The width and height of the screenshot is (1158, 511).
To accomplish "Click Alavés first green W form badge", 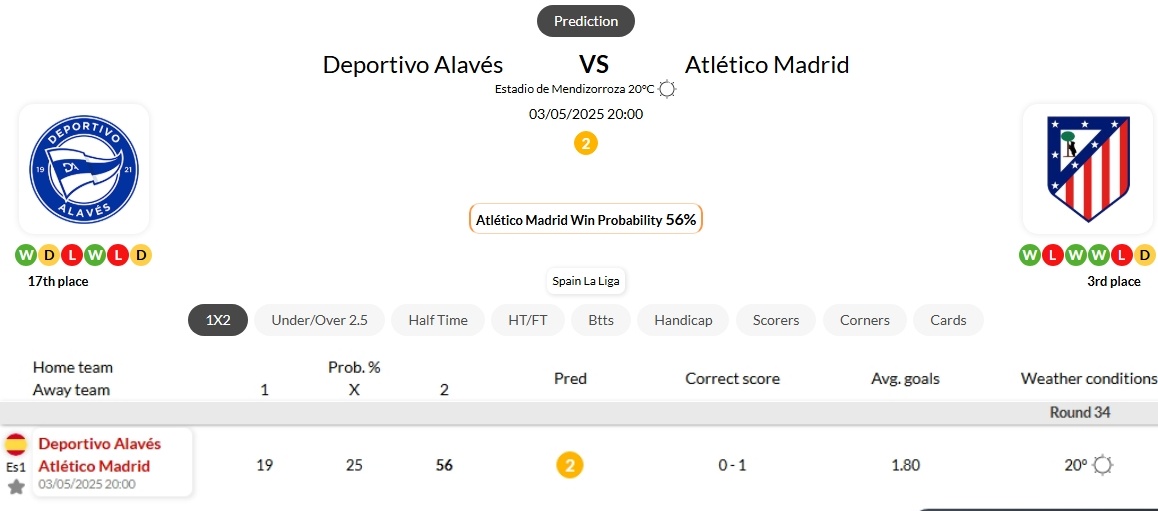I will [25, 256].
